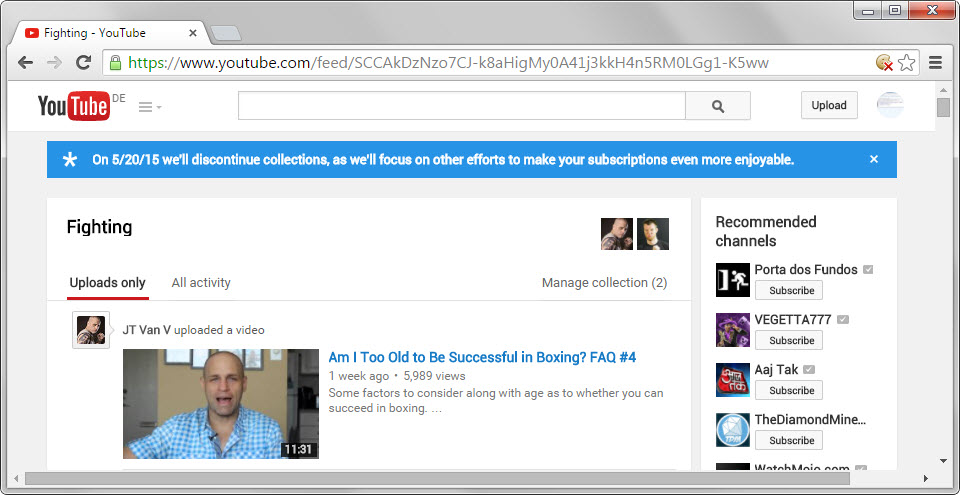Select the Uploads only tab

tap(108, 283)
